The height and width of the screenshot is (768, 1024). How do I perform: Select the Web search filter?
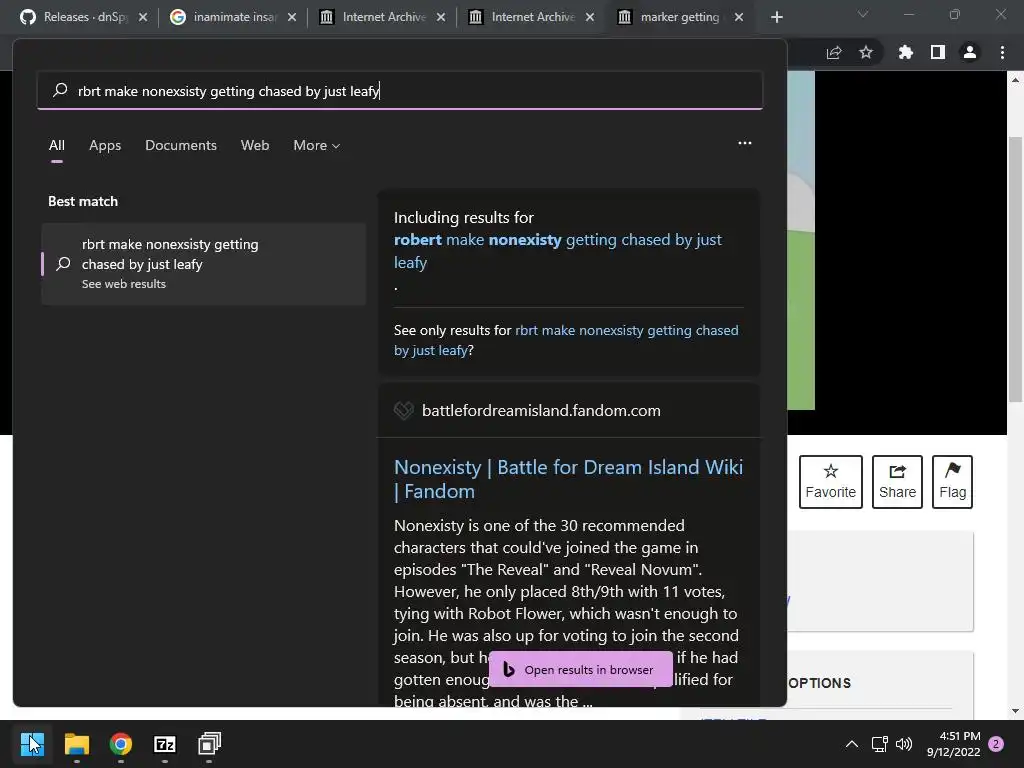pos(255,146)
